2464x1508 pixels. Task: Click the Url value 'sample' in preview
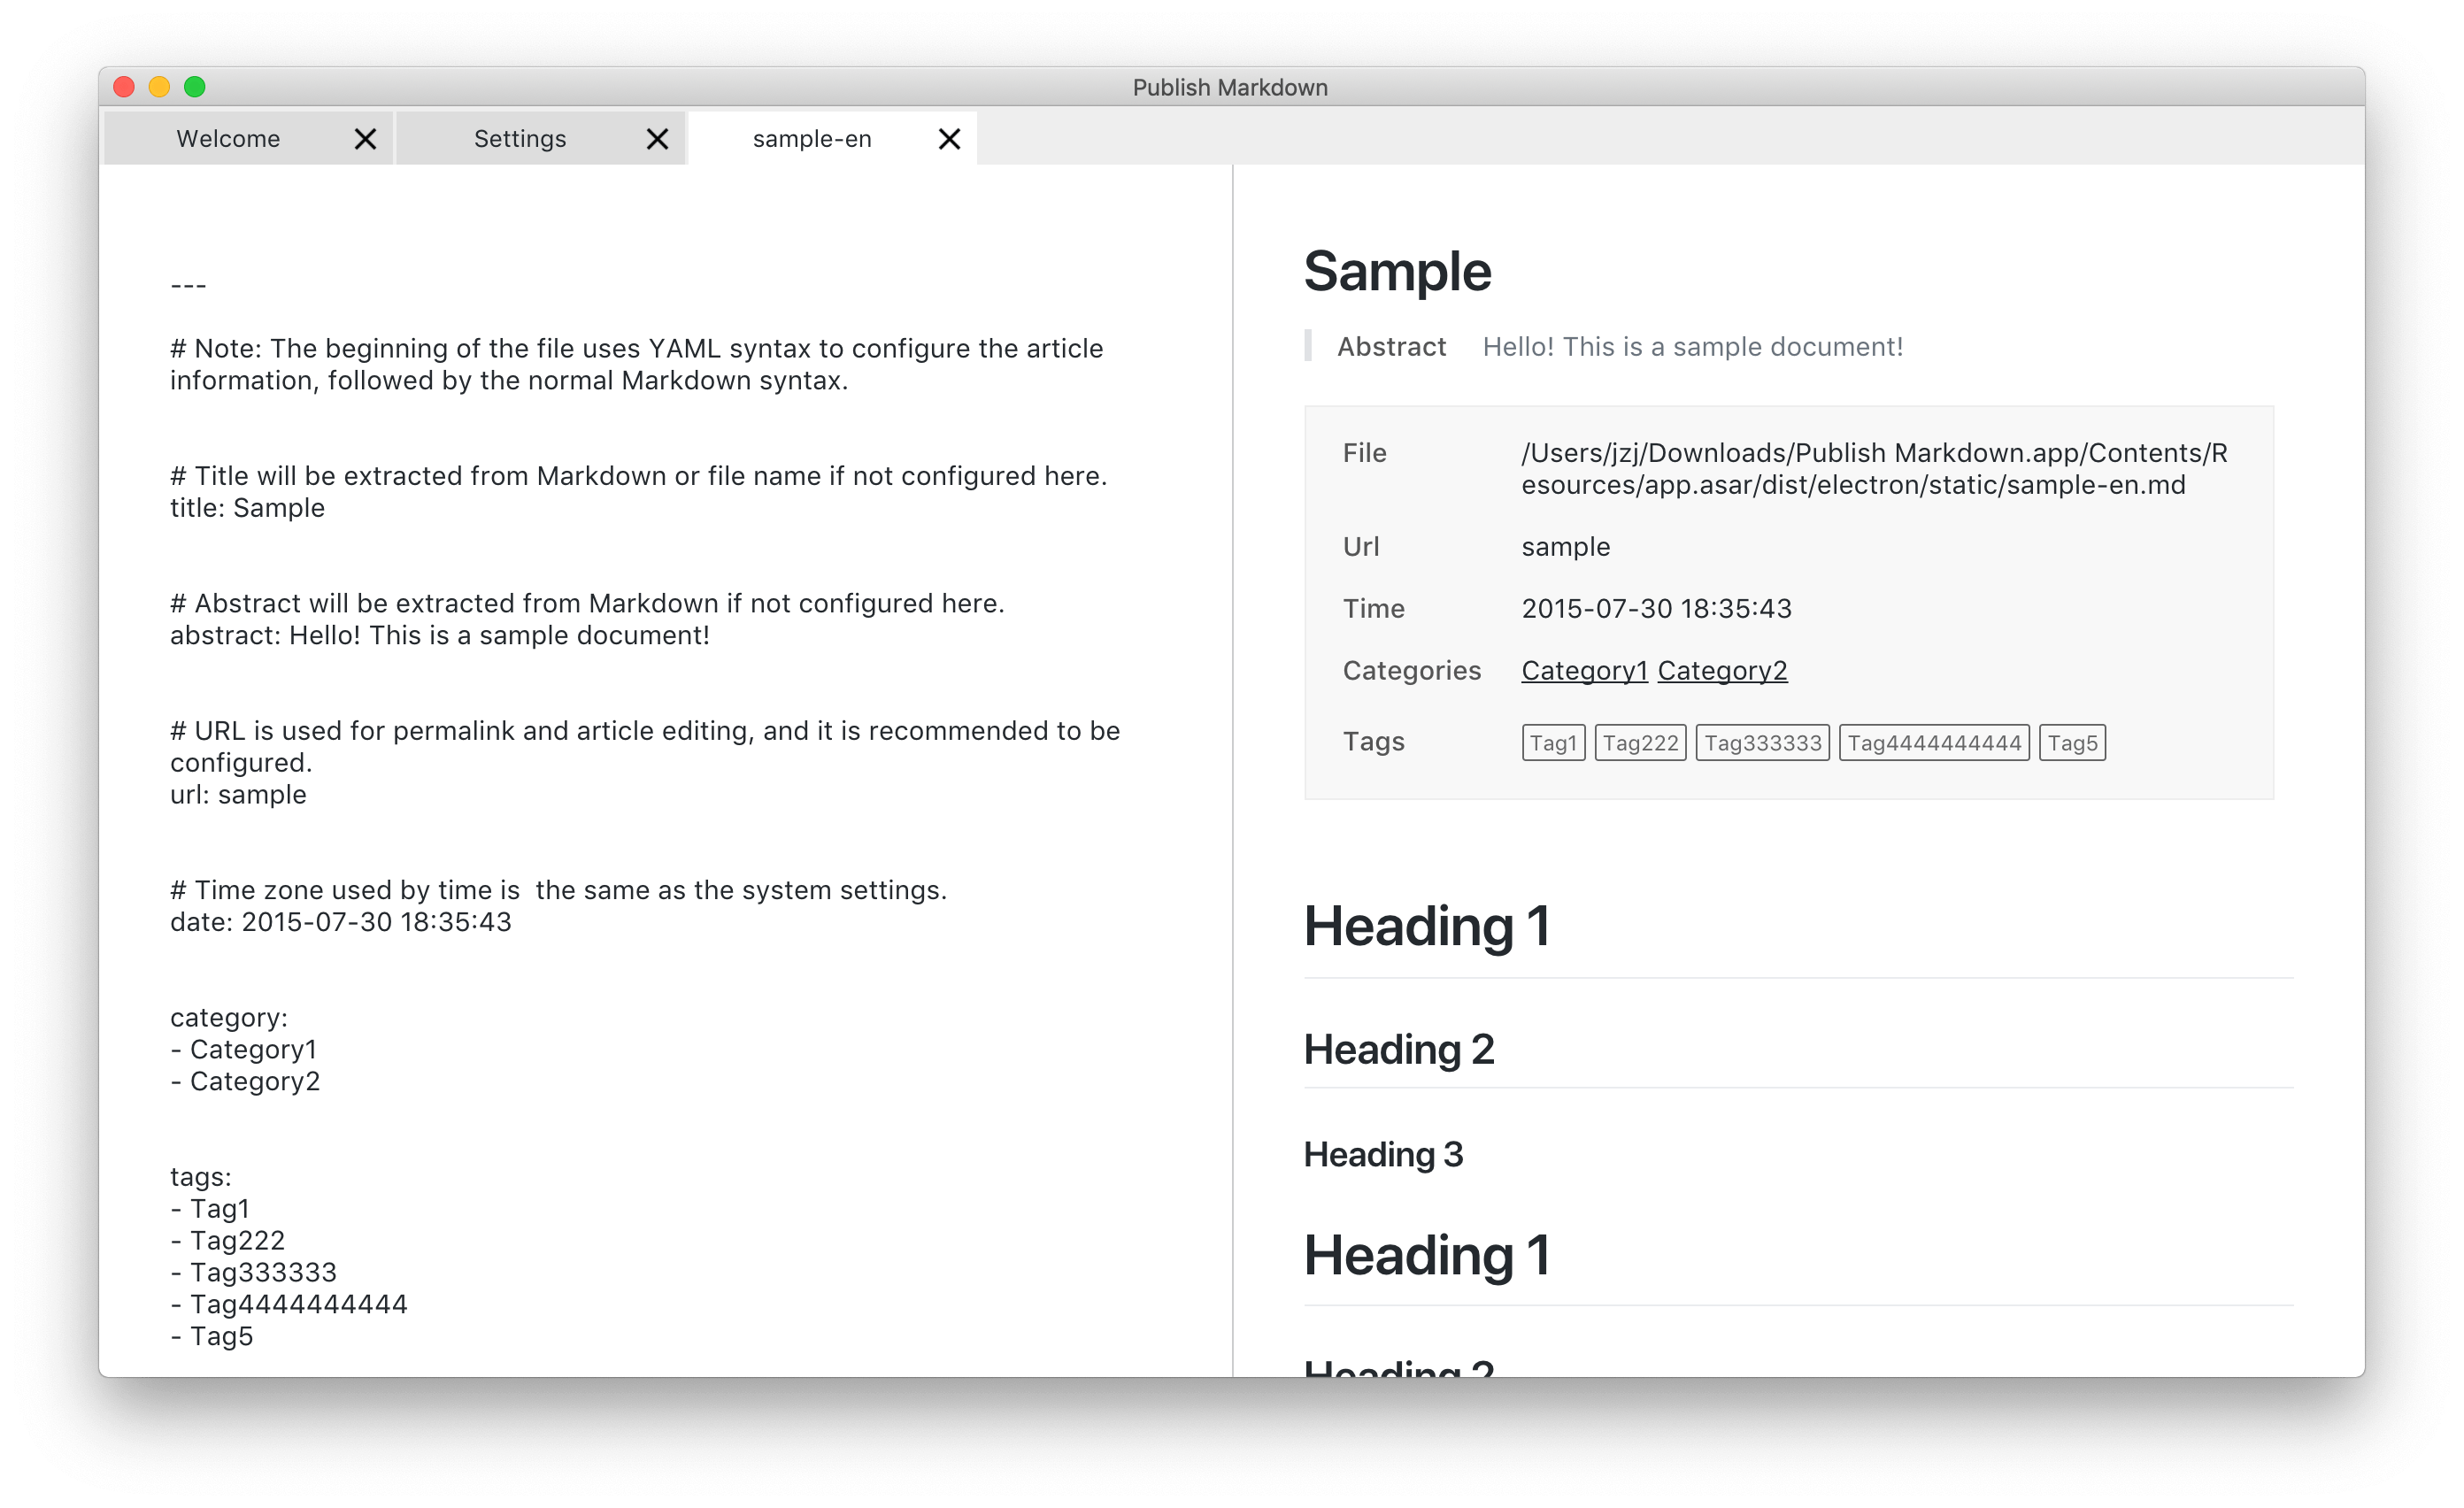(x=1566, y=547)
